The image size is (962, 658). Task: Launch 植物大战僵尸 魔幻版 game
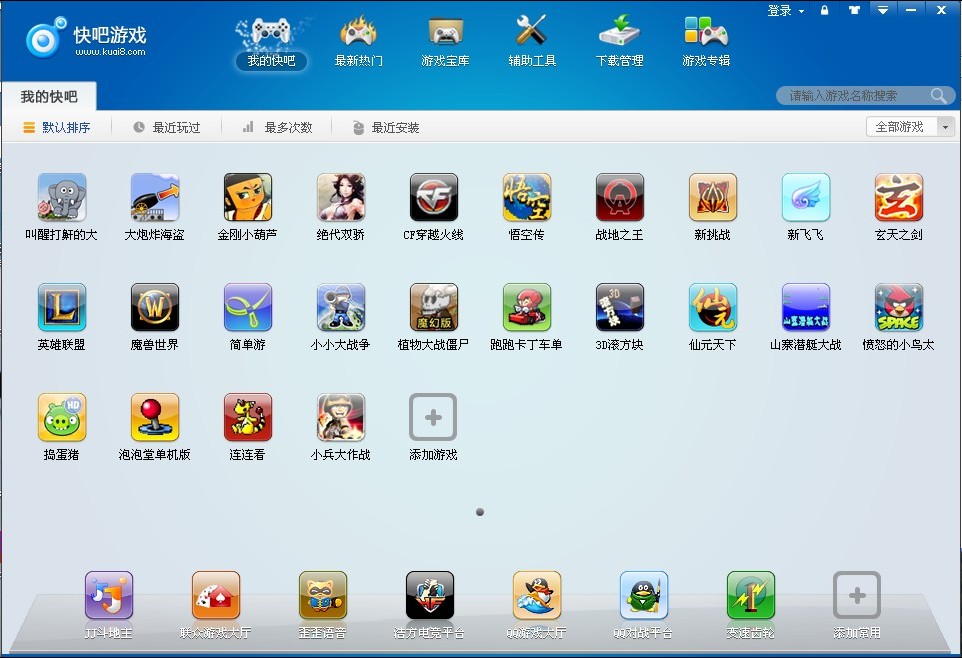point(434,307)
